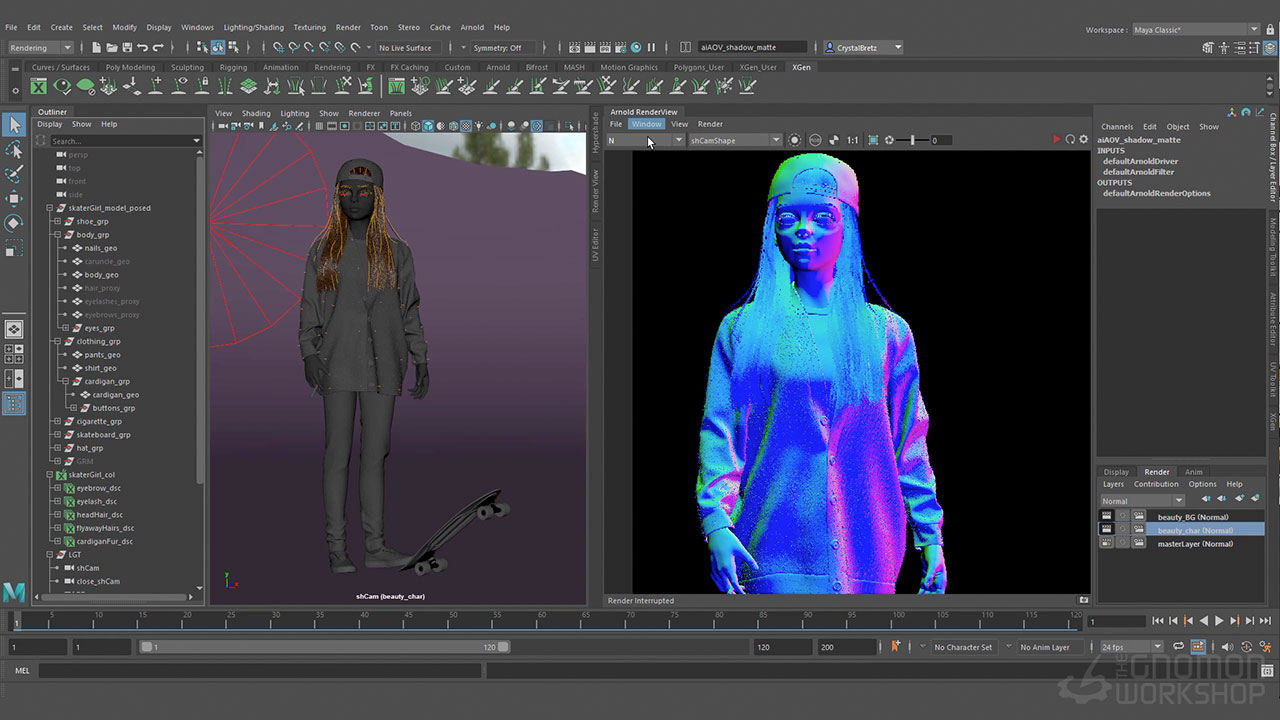Open the shCamShape camera dropdown
The height and width of the screenshot is (720, 1280).
pyautogui.click(x=735, y=140)
